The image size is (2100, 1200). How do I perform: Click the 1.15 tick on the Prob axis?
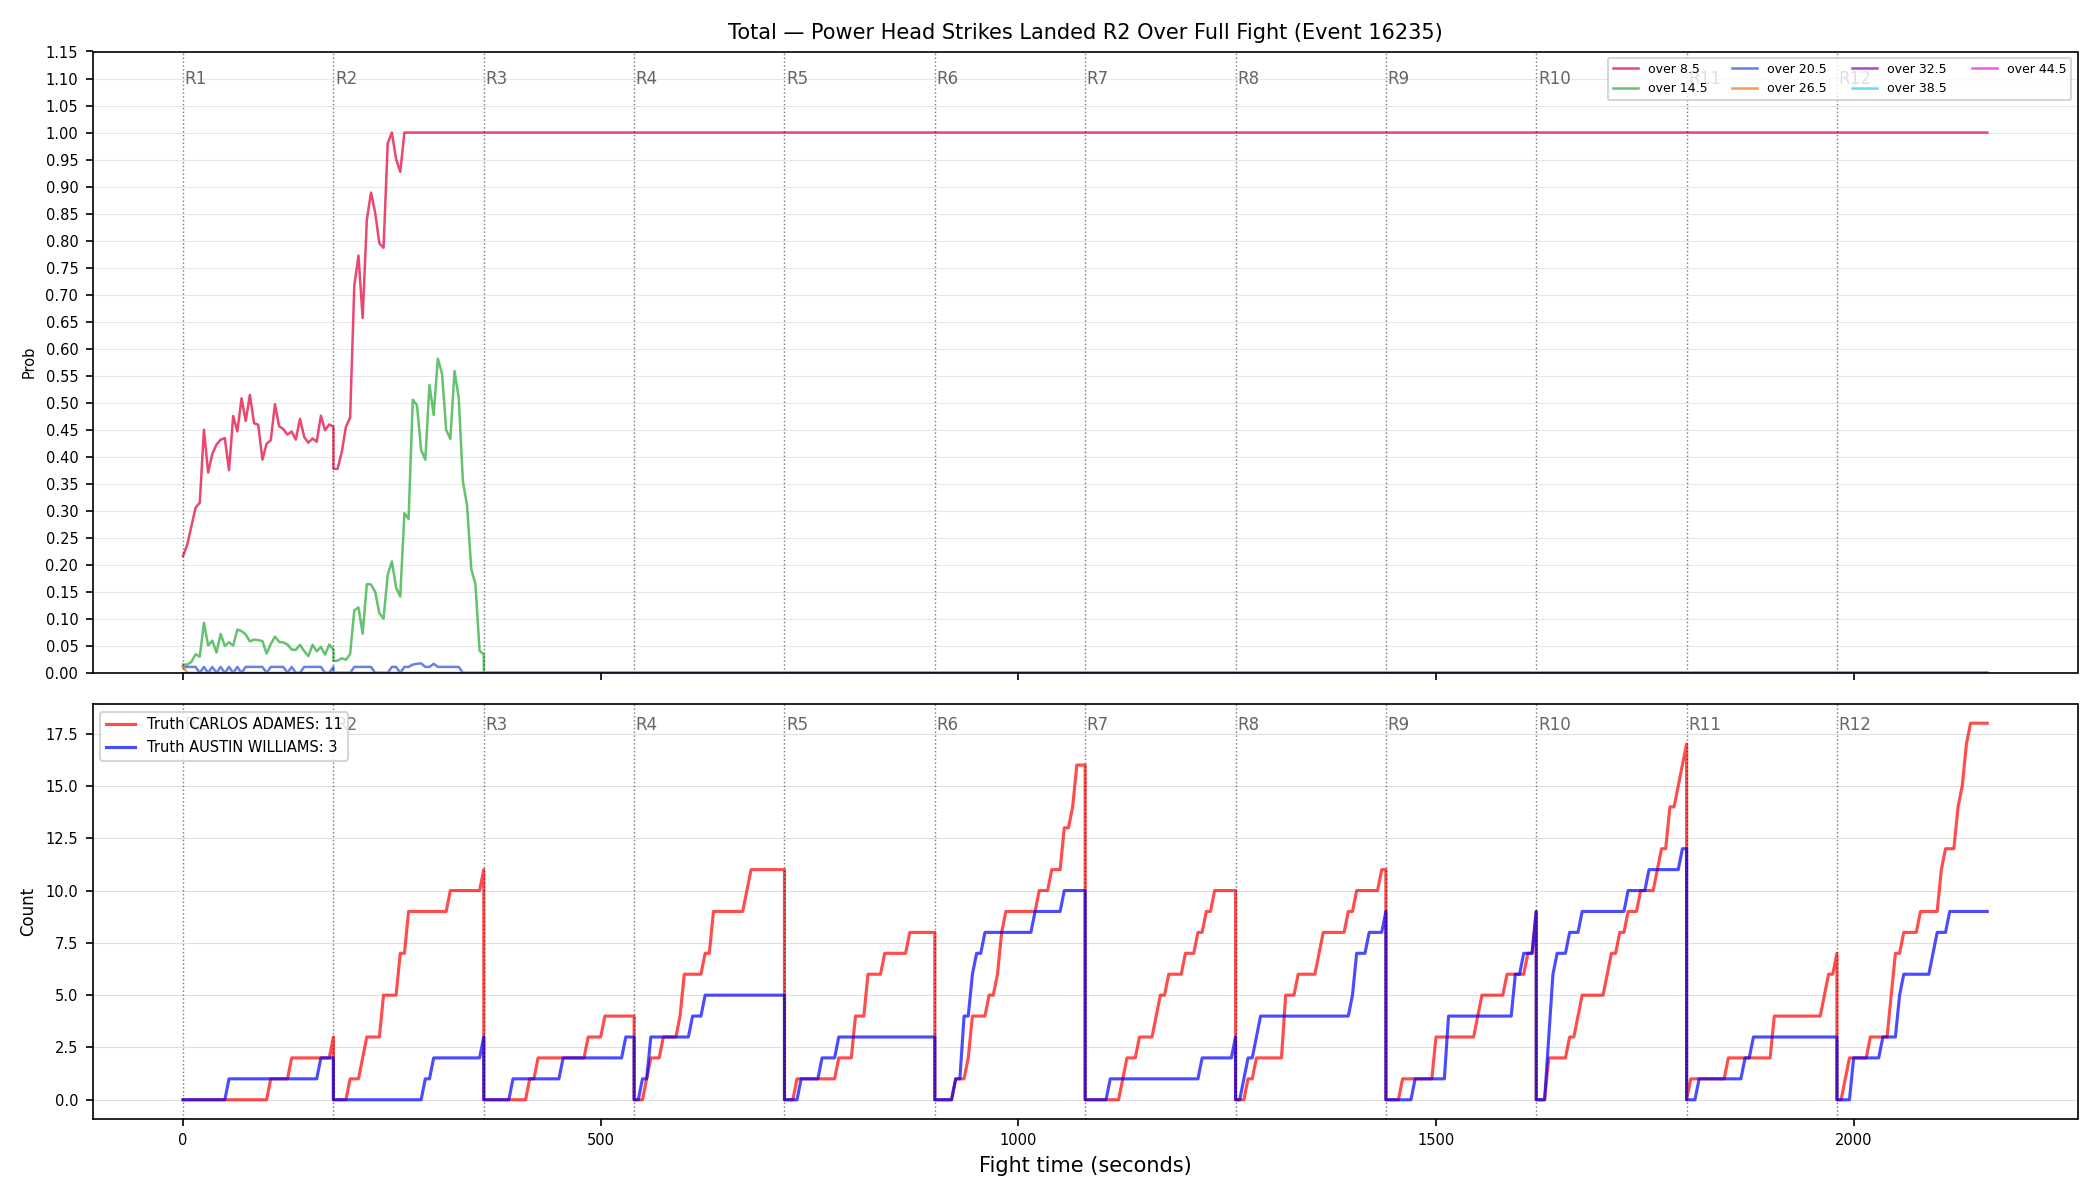tap(62, 52)
